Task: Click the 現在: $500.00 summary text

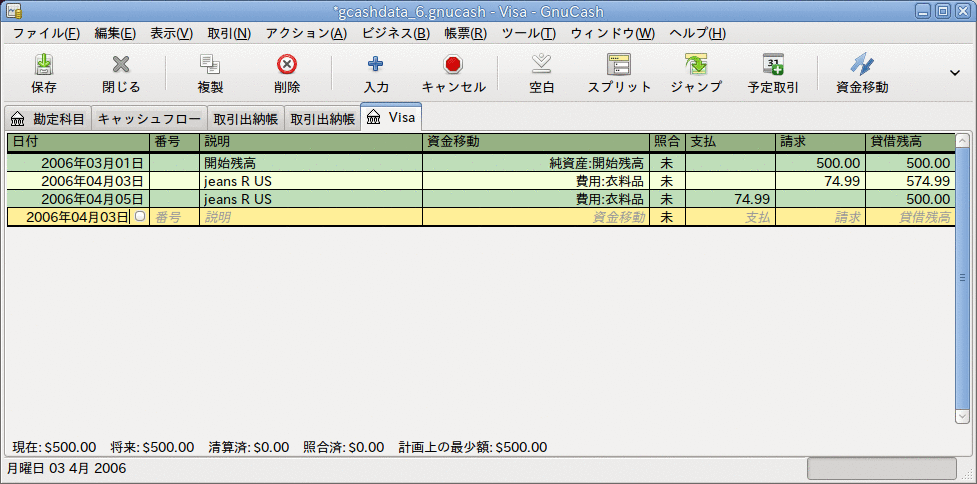Action: click(x=54, y=447)
